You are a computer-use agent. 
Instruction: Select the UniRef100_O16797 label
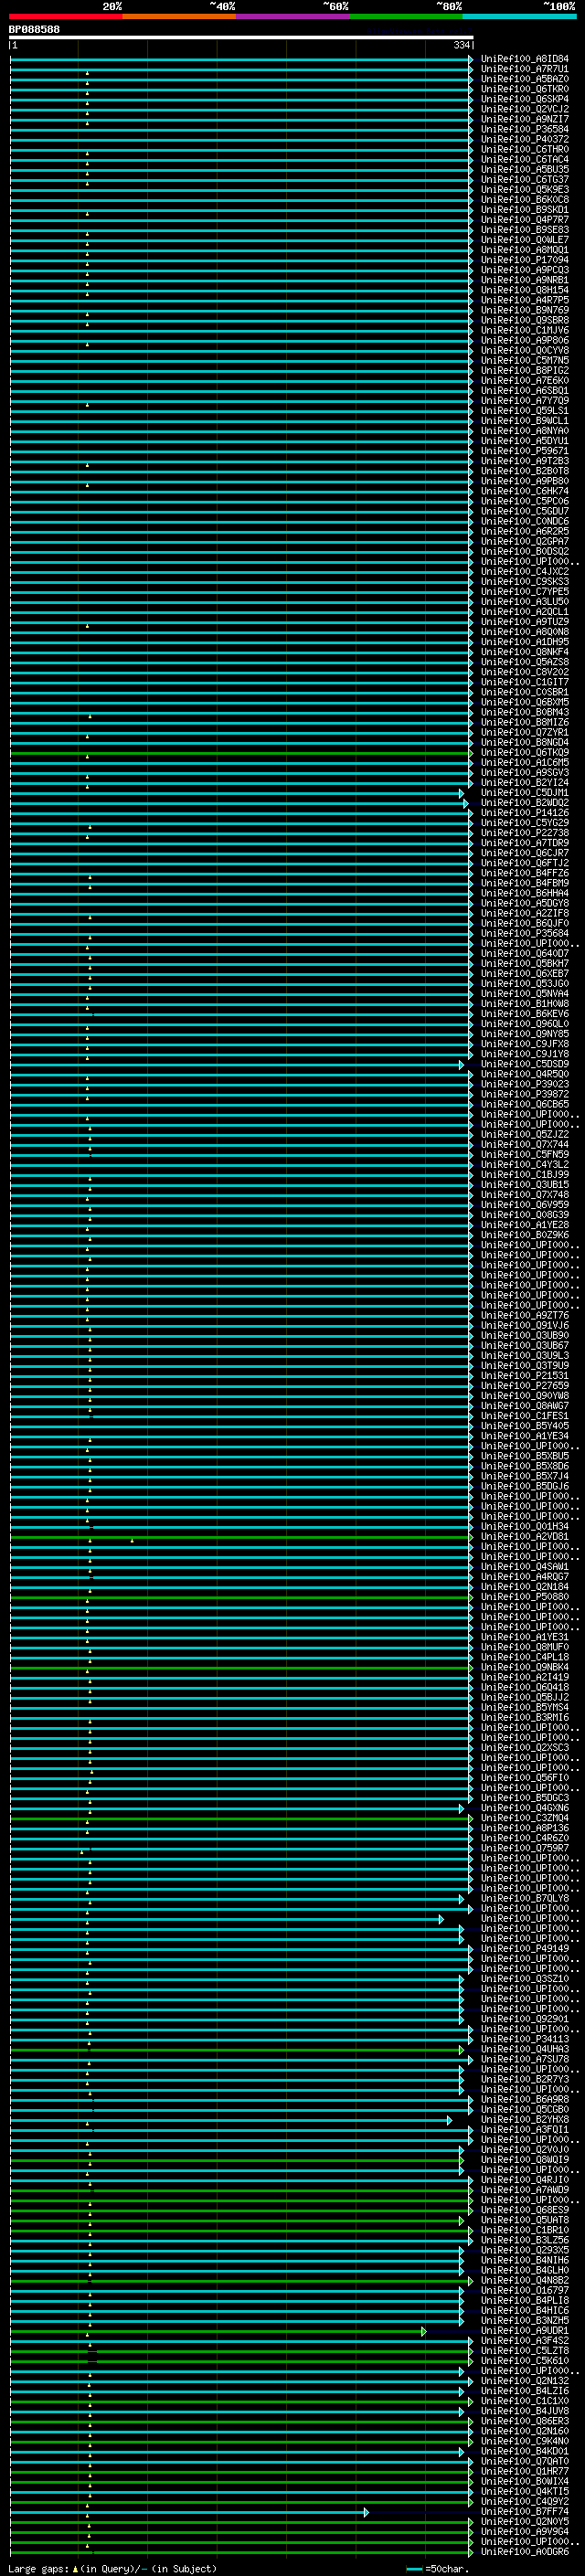(x=525, y=2290)
